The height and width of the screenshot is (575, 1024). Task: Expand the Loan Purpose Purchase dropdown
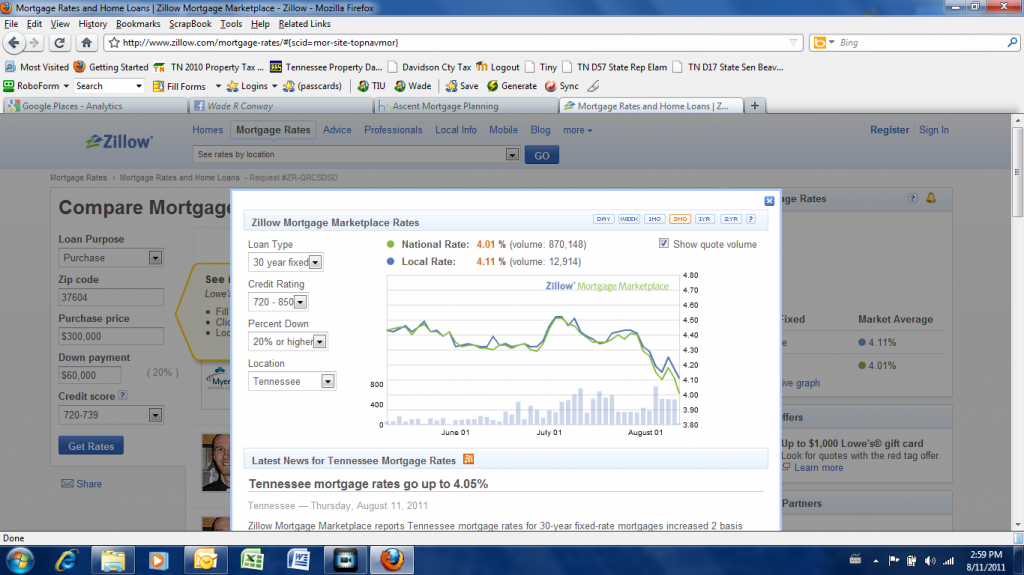click(x=110, y=257)
